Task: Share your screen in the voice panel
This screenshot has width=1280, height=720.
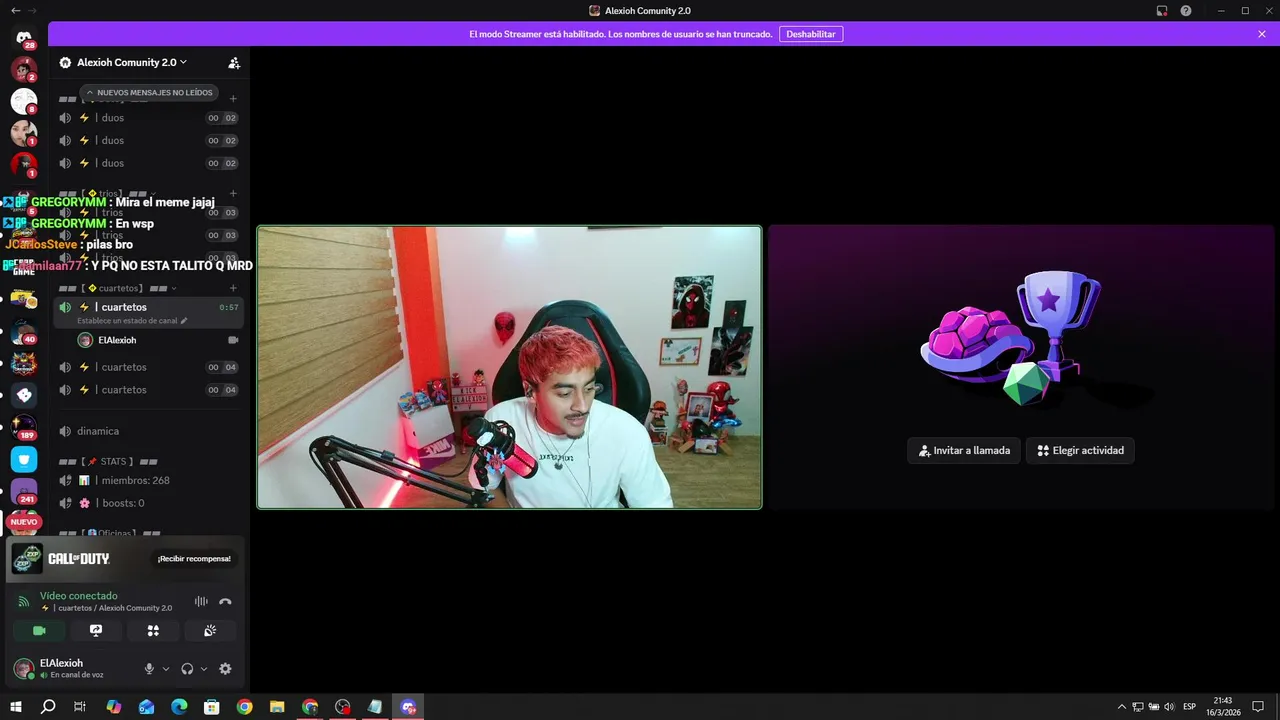Action: coord(96,630)
